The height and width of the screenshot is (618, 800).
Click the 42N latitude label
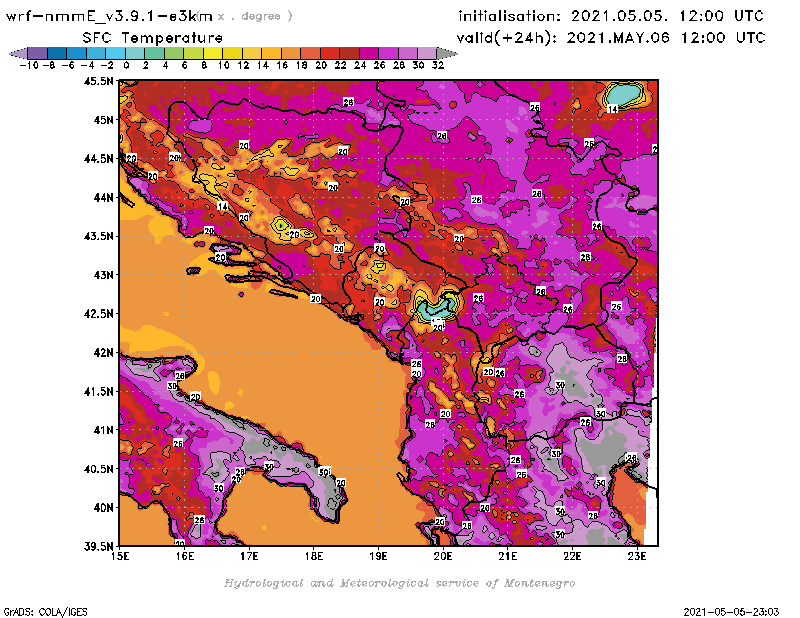point(103,353)
